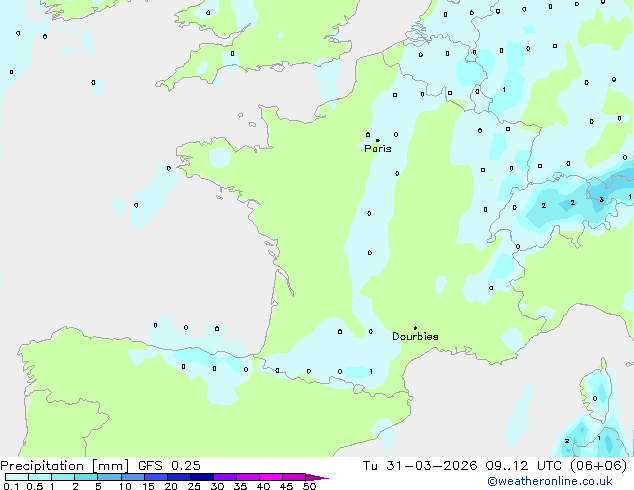Select the 25 mm dark blue legend swatch
The width and height of the screenshot is (634, 490).
[x=202, y=477]
